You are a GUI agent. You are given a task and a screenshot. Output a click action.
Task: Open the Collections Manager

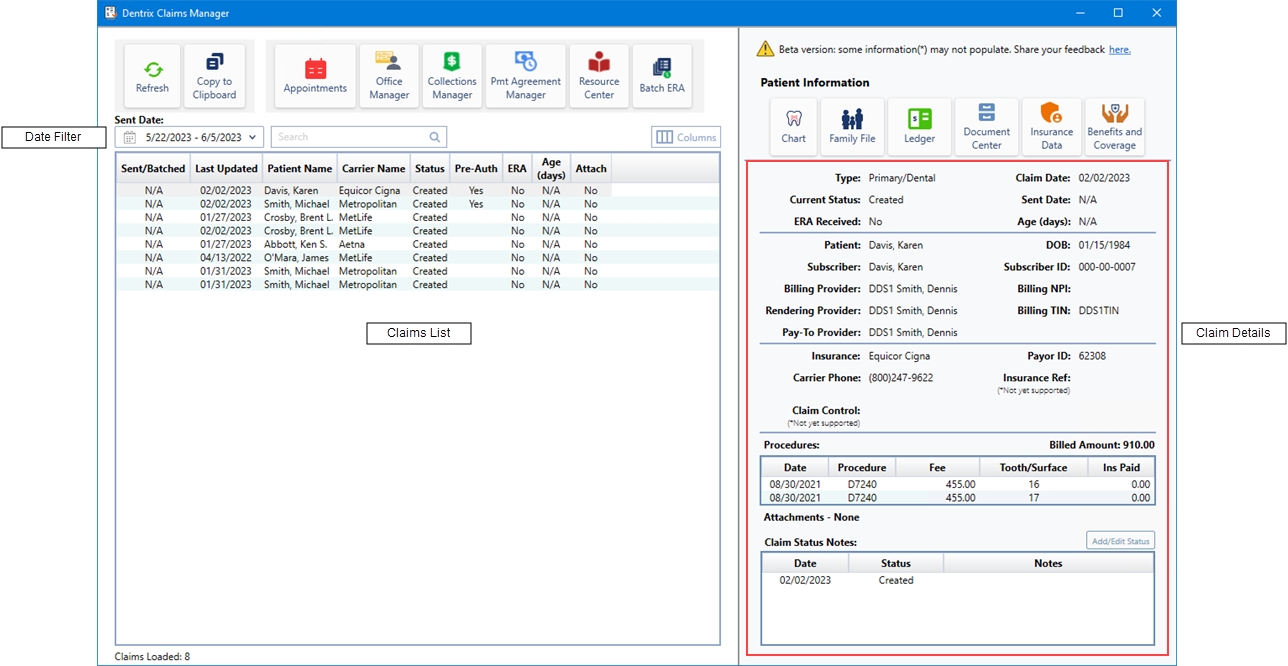[452, 77]
